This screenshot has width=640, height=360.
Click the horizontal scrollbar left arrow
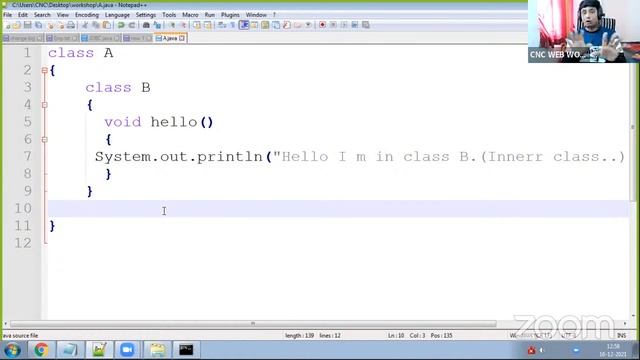(x=5, y=324)
